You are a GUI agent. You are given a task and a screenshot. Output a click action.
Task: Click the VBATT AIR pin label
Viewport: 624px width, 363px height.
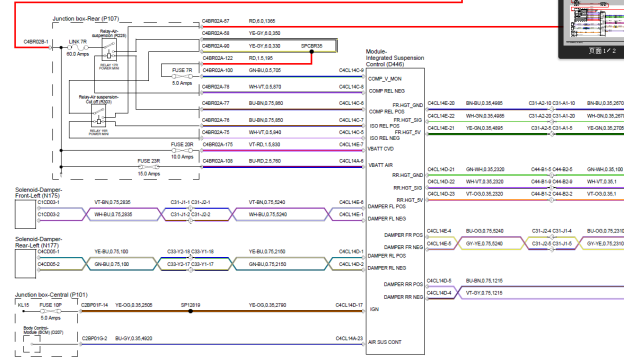[380, 165]
